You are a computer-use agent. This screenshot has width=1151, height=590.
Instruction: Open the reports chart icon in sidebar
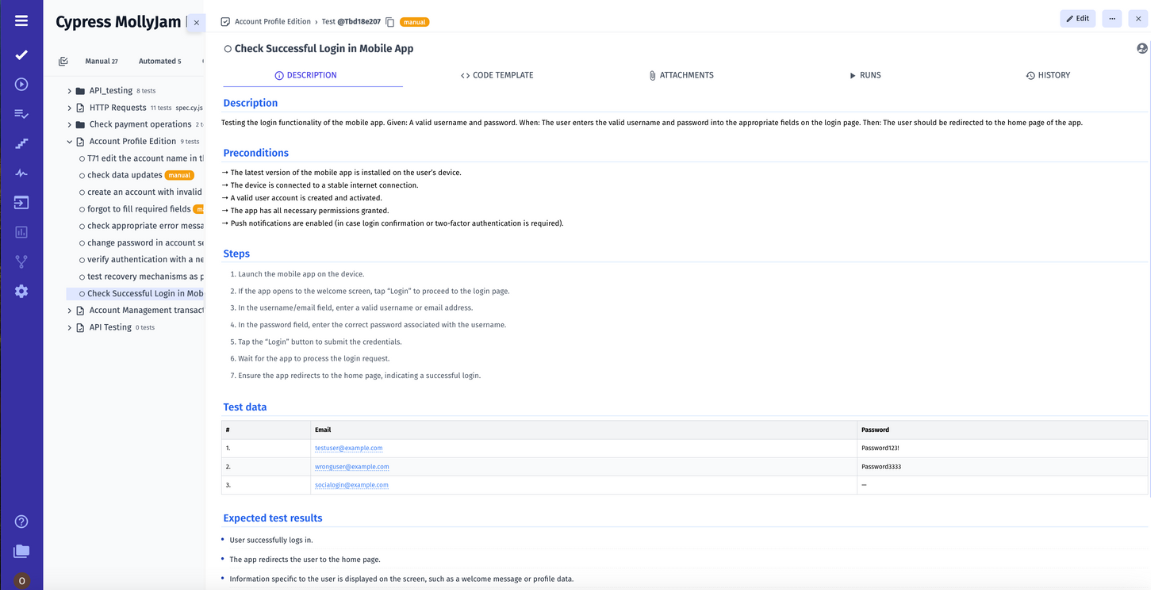(x=21, y=230)
